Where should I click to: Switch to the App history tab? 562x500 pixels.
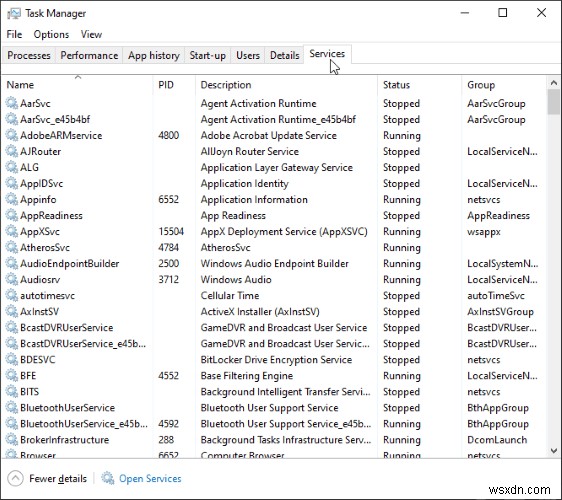point(154,56)
